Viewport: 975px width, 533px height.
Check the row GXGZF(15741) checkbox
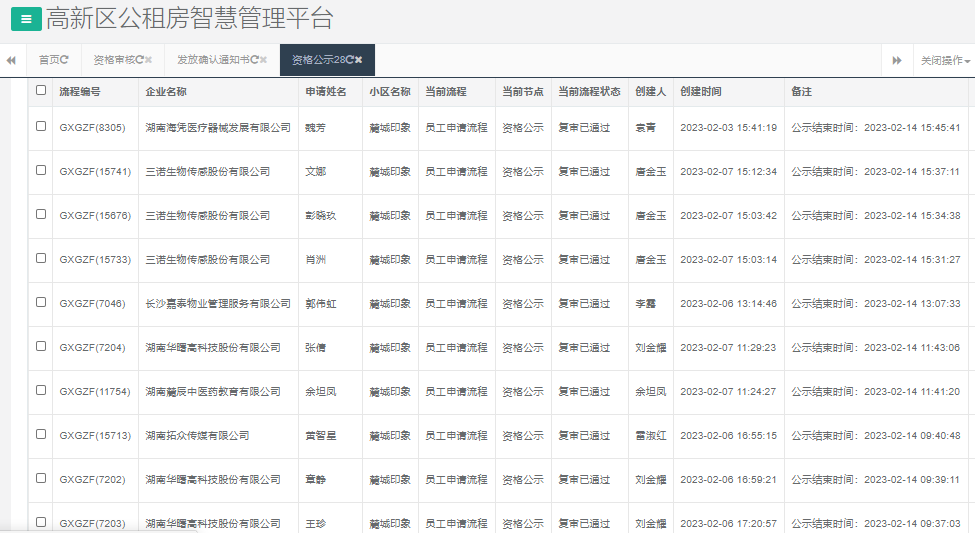(x=41, y=170)
